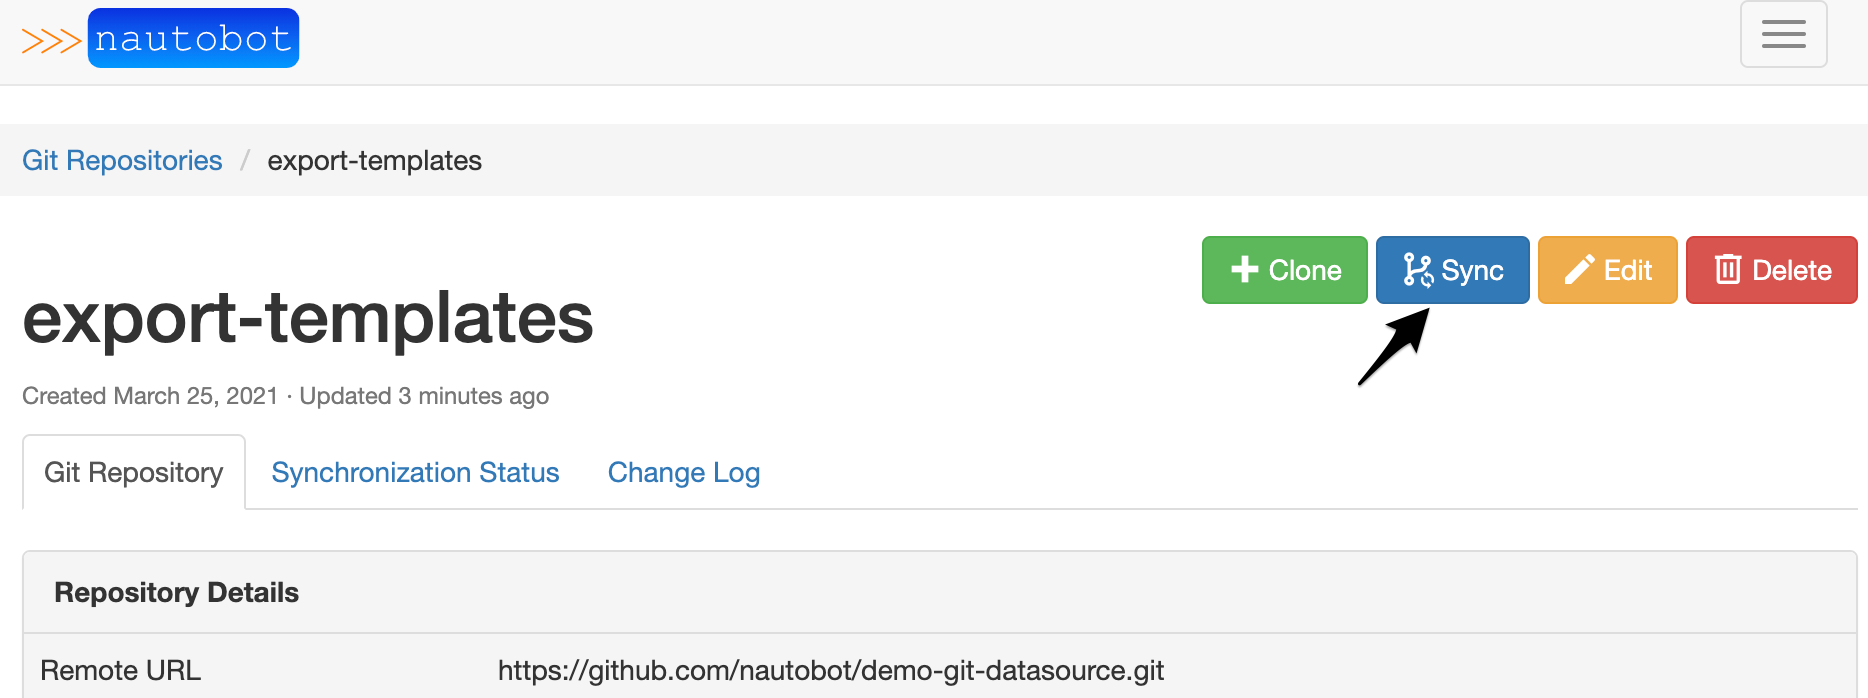This screenshot has width=1868, height=698.
Task: Click the orange chevrons in the Nautobot logo
Action: pyautogui.click(x=51, y=41)
